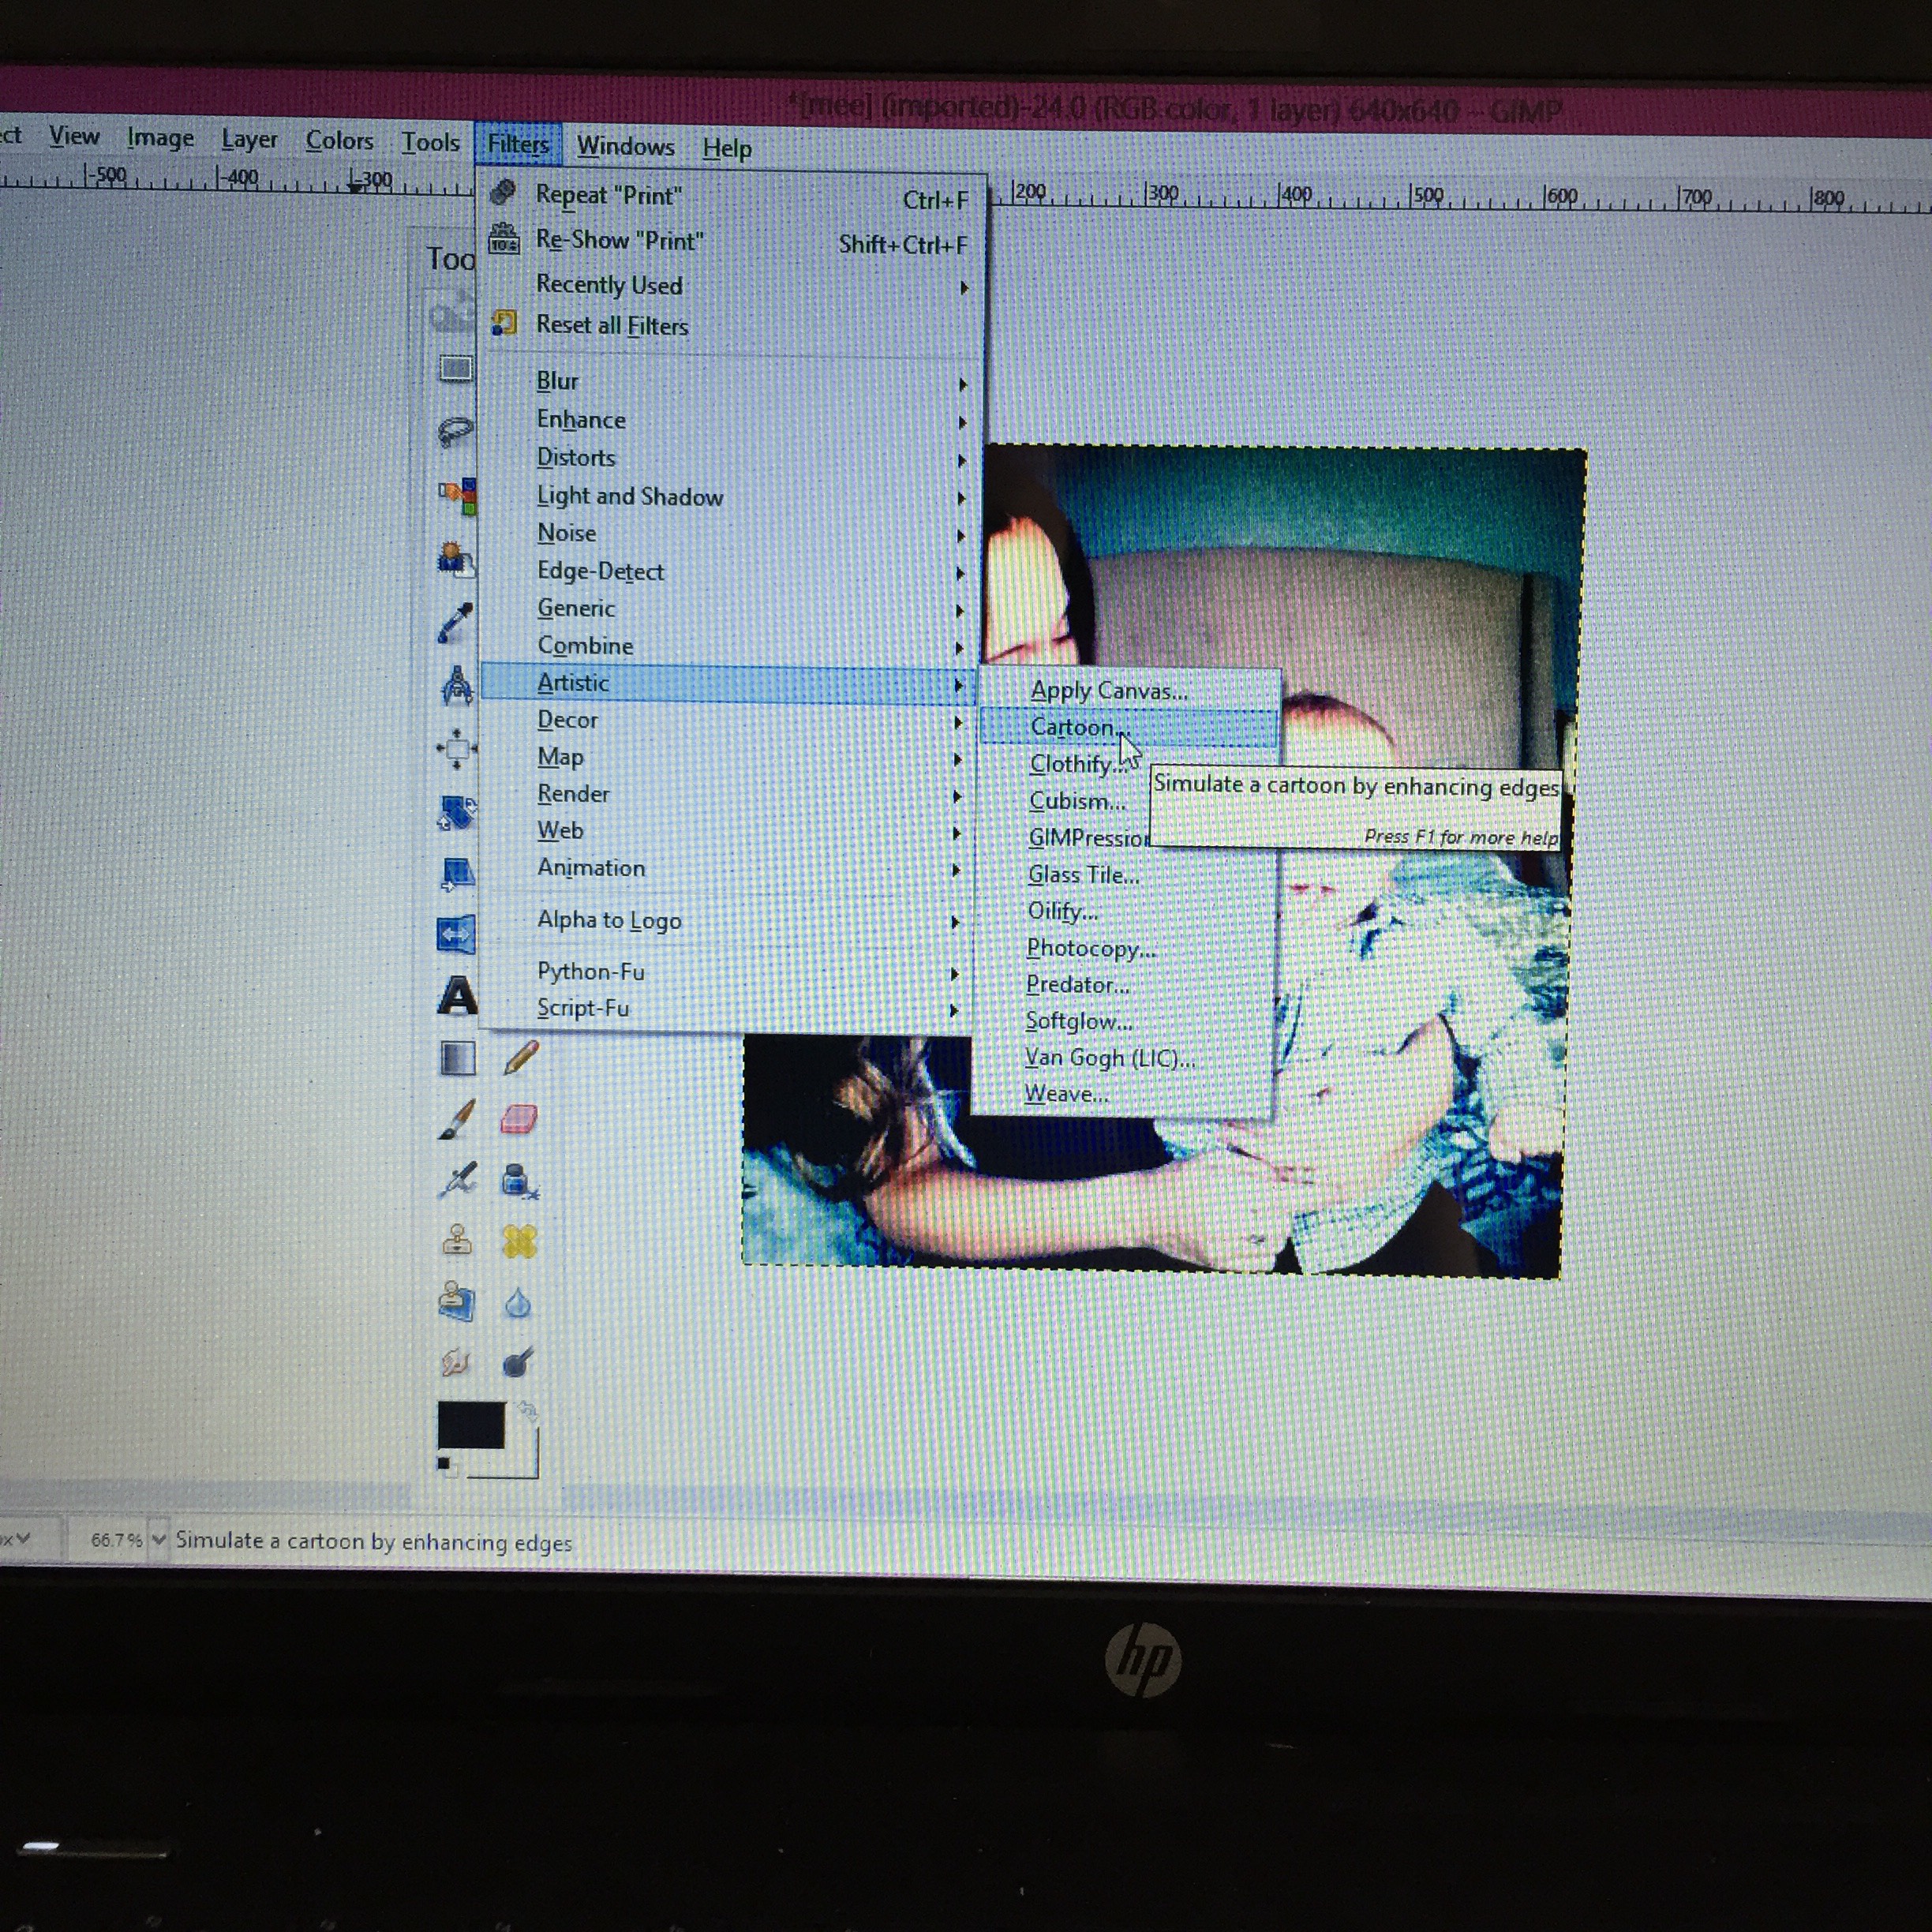Select the Select by Color tool

pyautogui.click(x=457, y=495)
